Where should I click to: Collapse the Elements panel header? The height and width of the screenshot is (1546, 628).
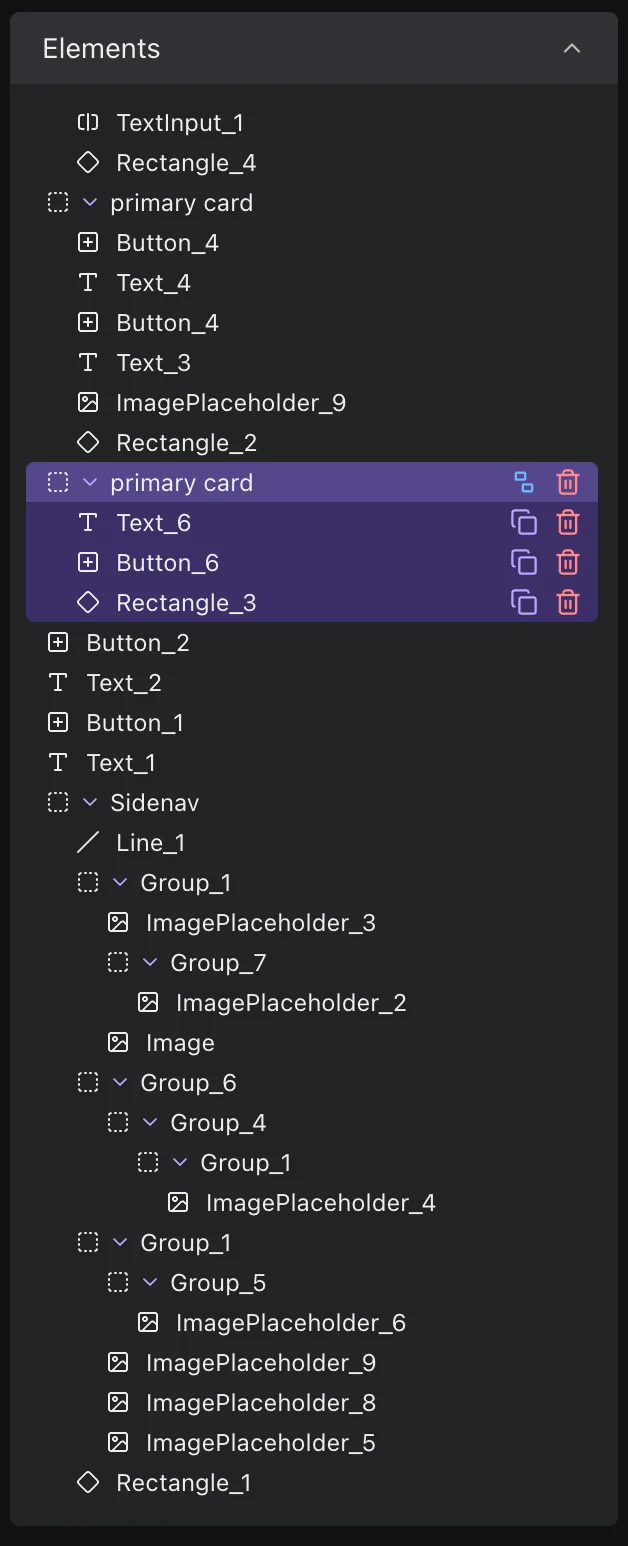pyautogui.click(x=571, y=48)
